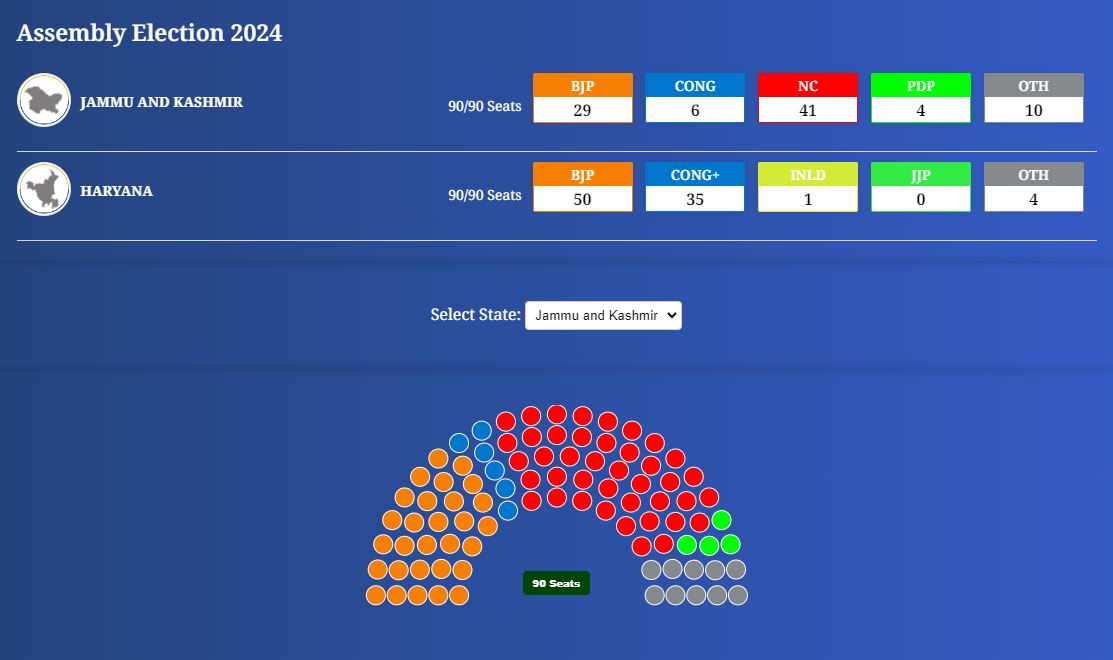This screenshot has width=1113, height=660.
Task: Click the Haryana OTH tile showing 4
Action: [x=1034, y=187]
